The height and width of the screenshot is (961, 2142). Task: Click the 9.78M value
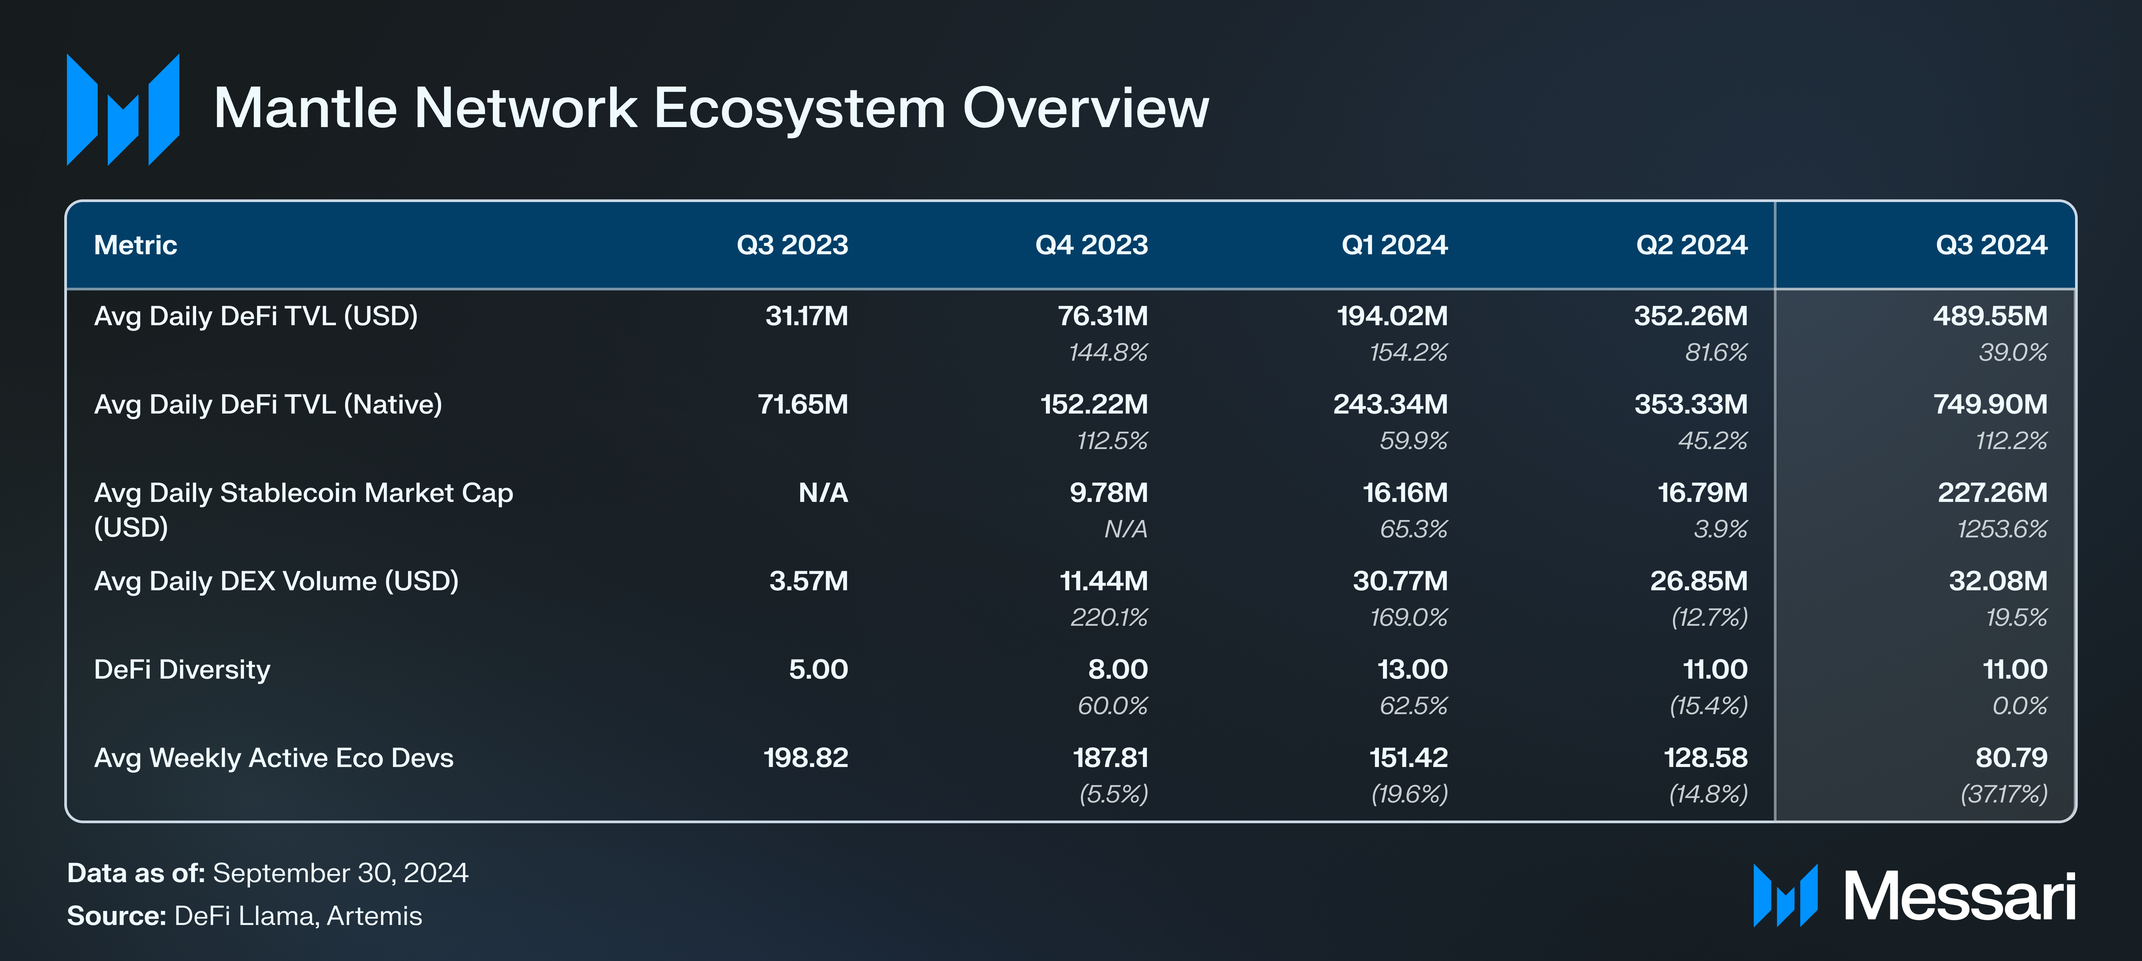pos(1108,492)
